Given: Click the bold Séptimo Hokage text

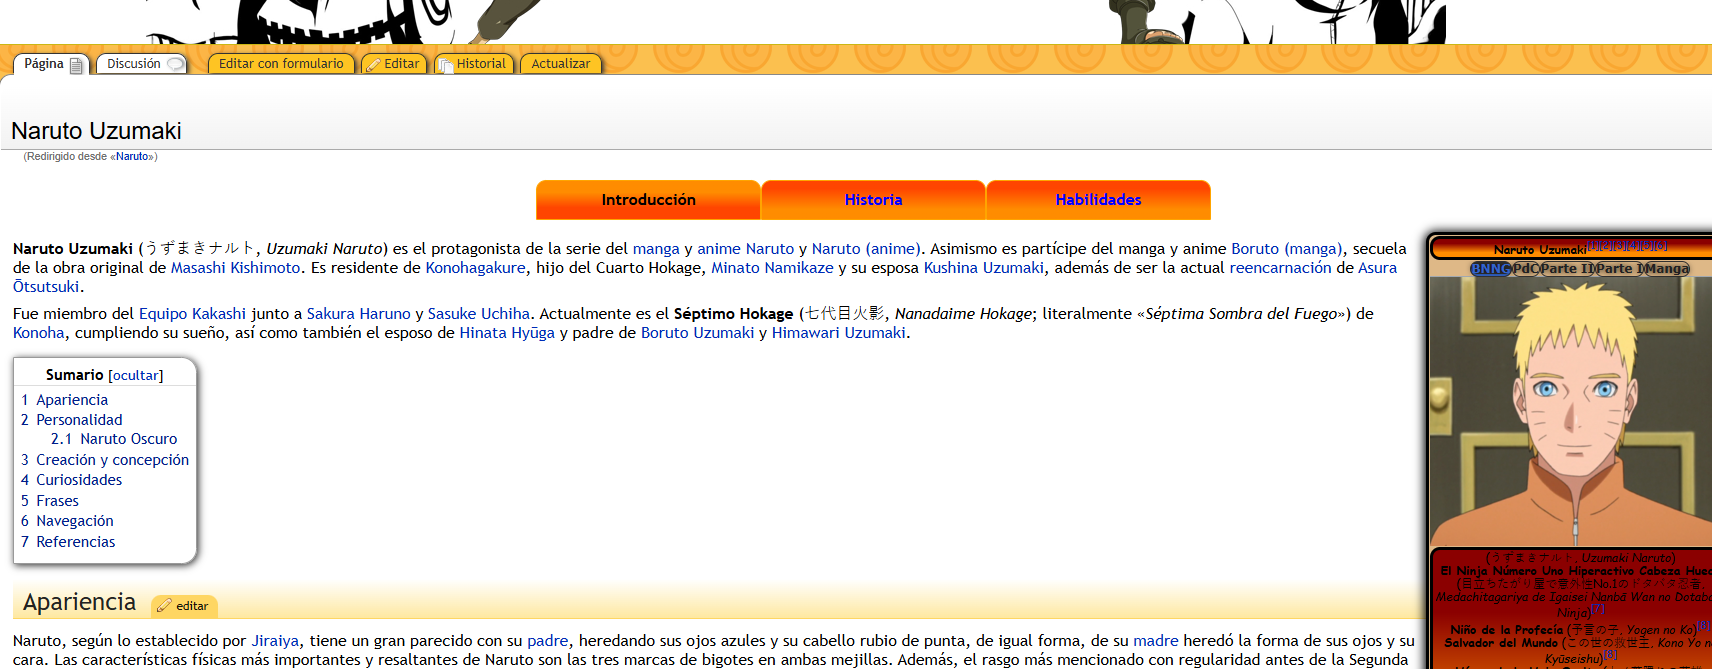Looking at the screenshot, I should (733, 314).
